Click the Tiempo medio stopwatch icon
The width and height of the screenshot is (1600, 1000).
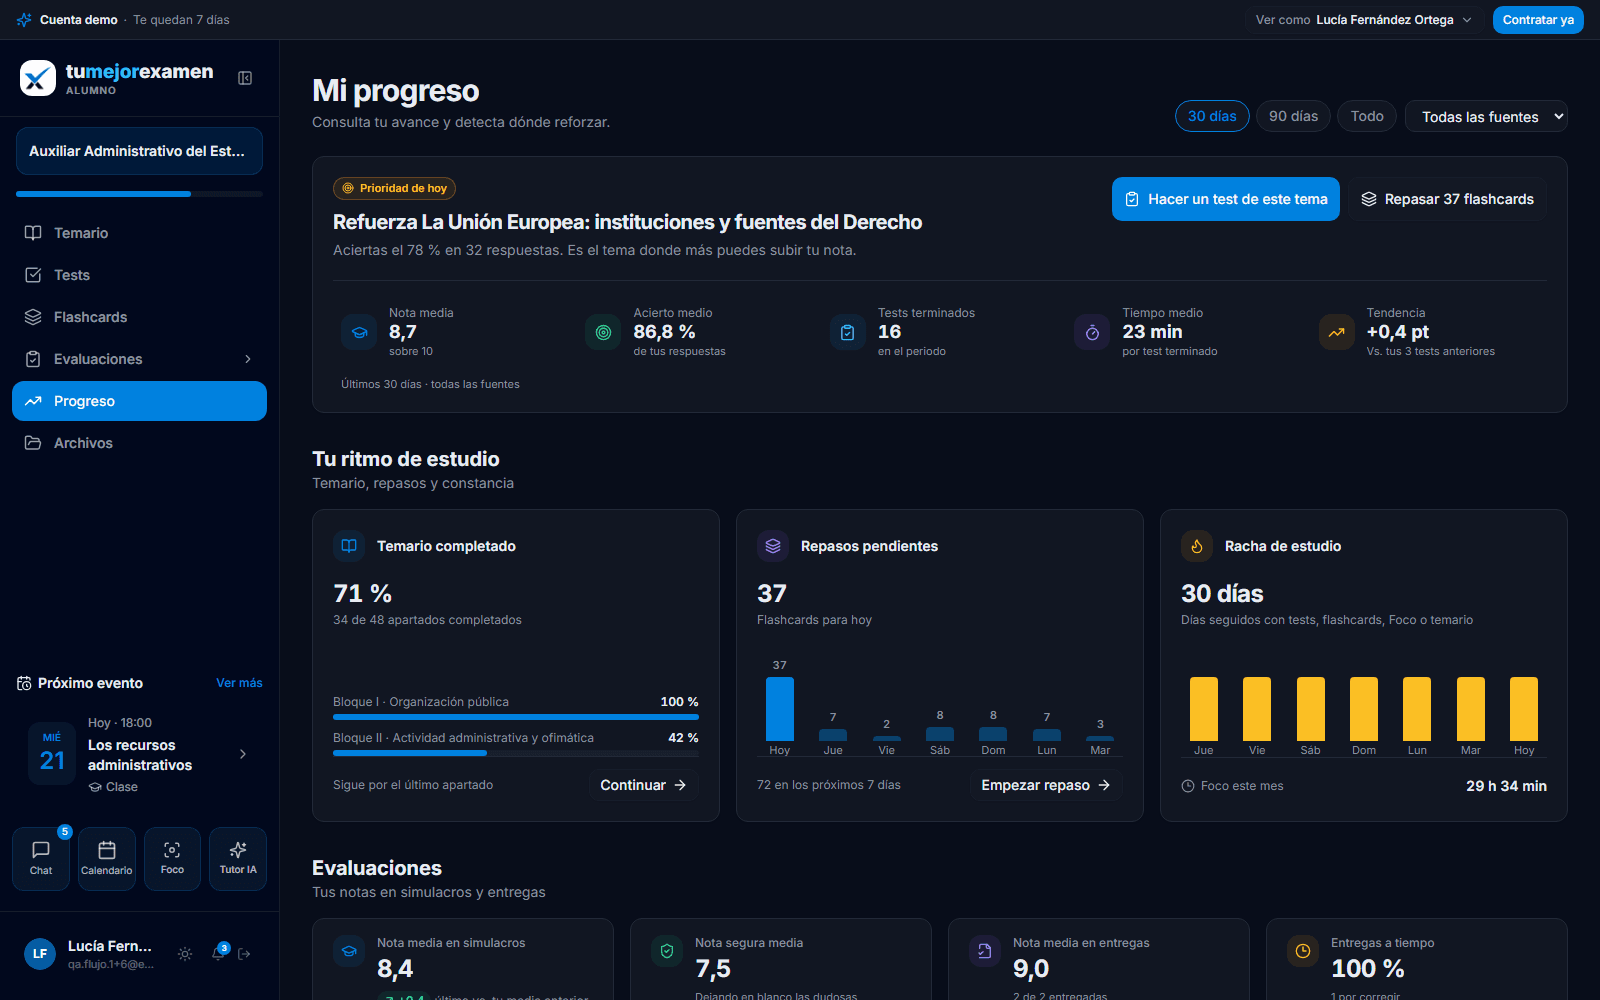click(1092, 332)
